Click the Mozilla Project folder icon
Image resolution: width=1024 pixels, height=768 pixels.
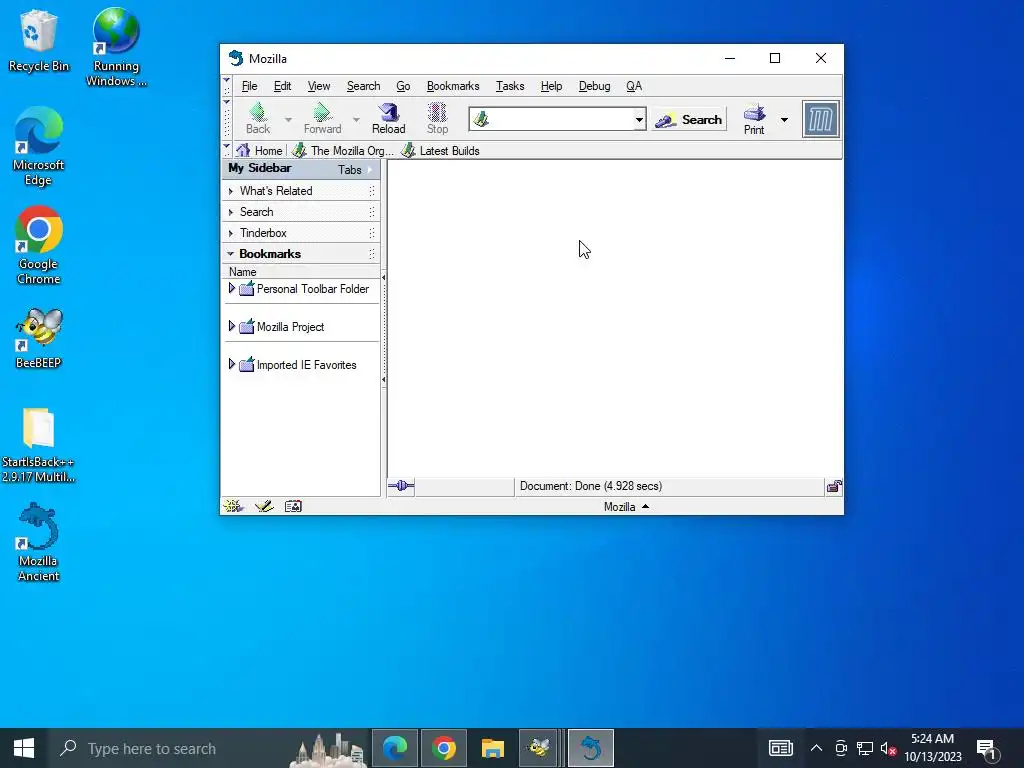point(246,327)
